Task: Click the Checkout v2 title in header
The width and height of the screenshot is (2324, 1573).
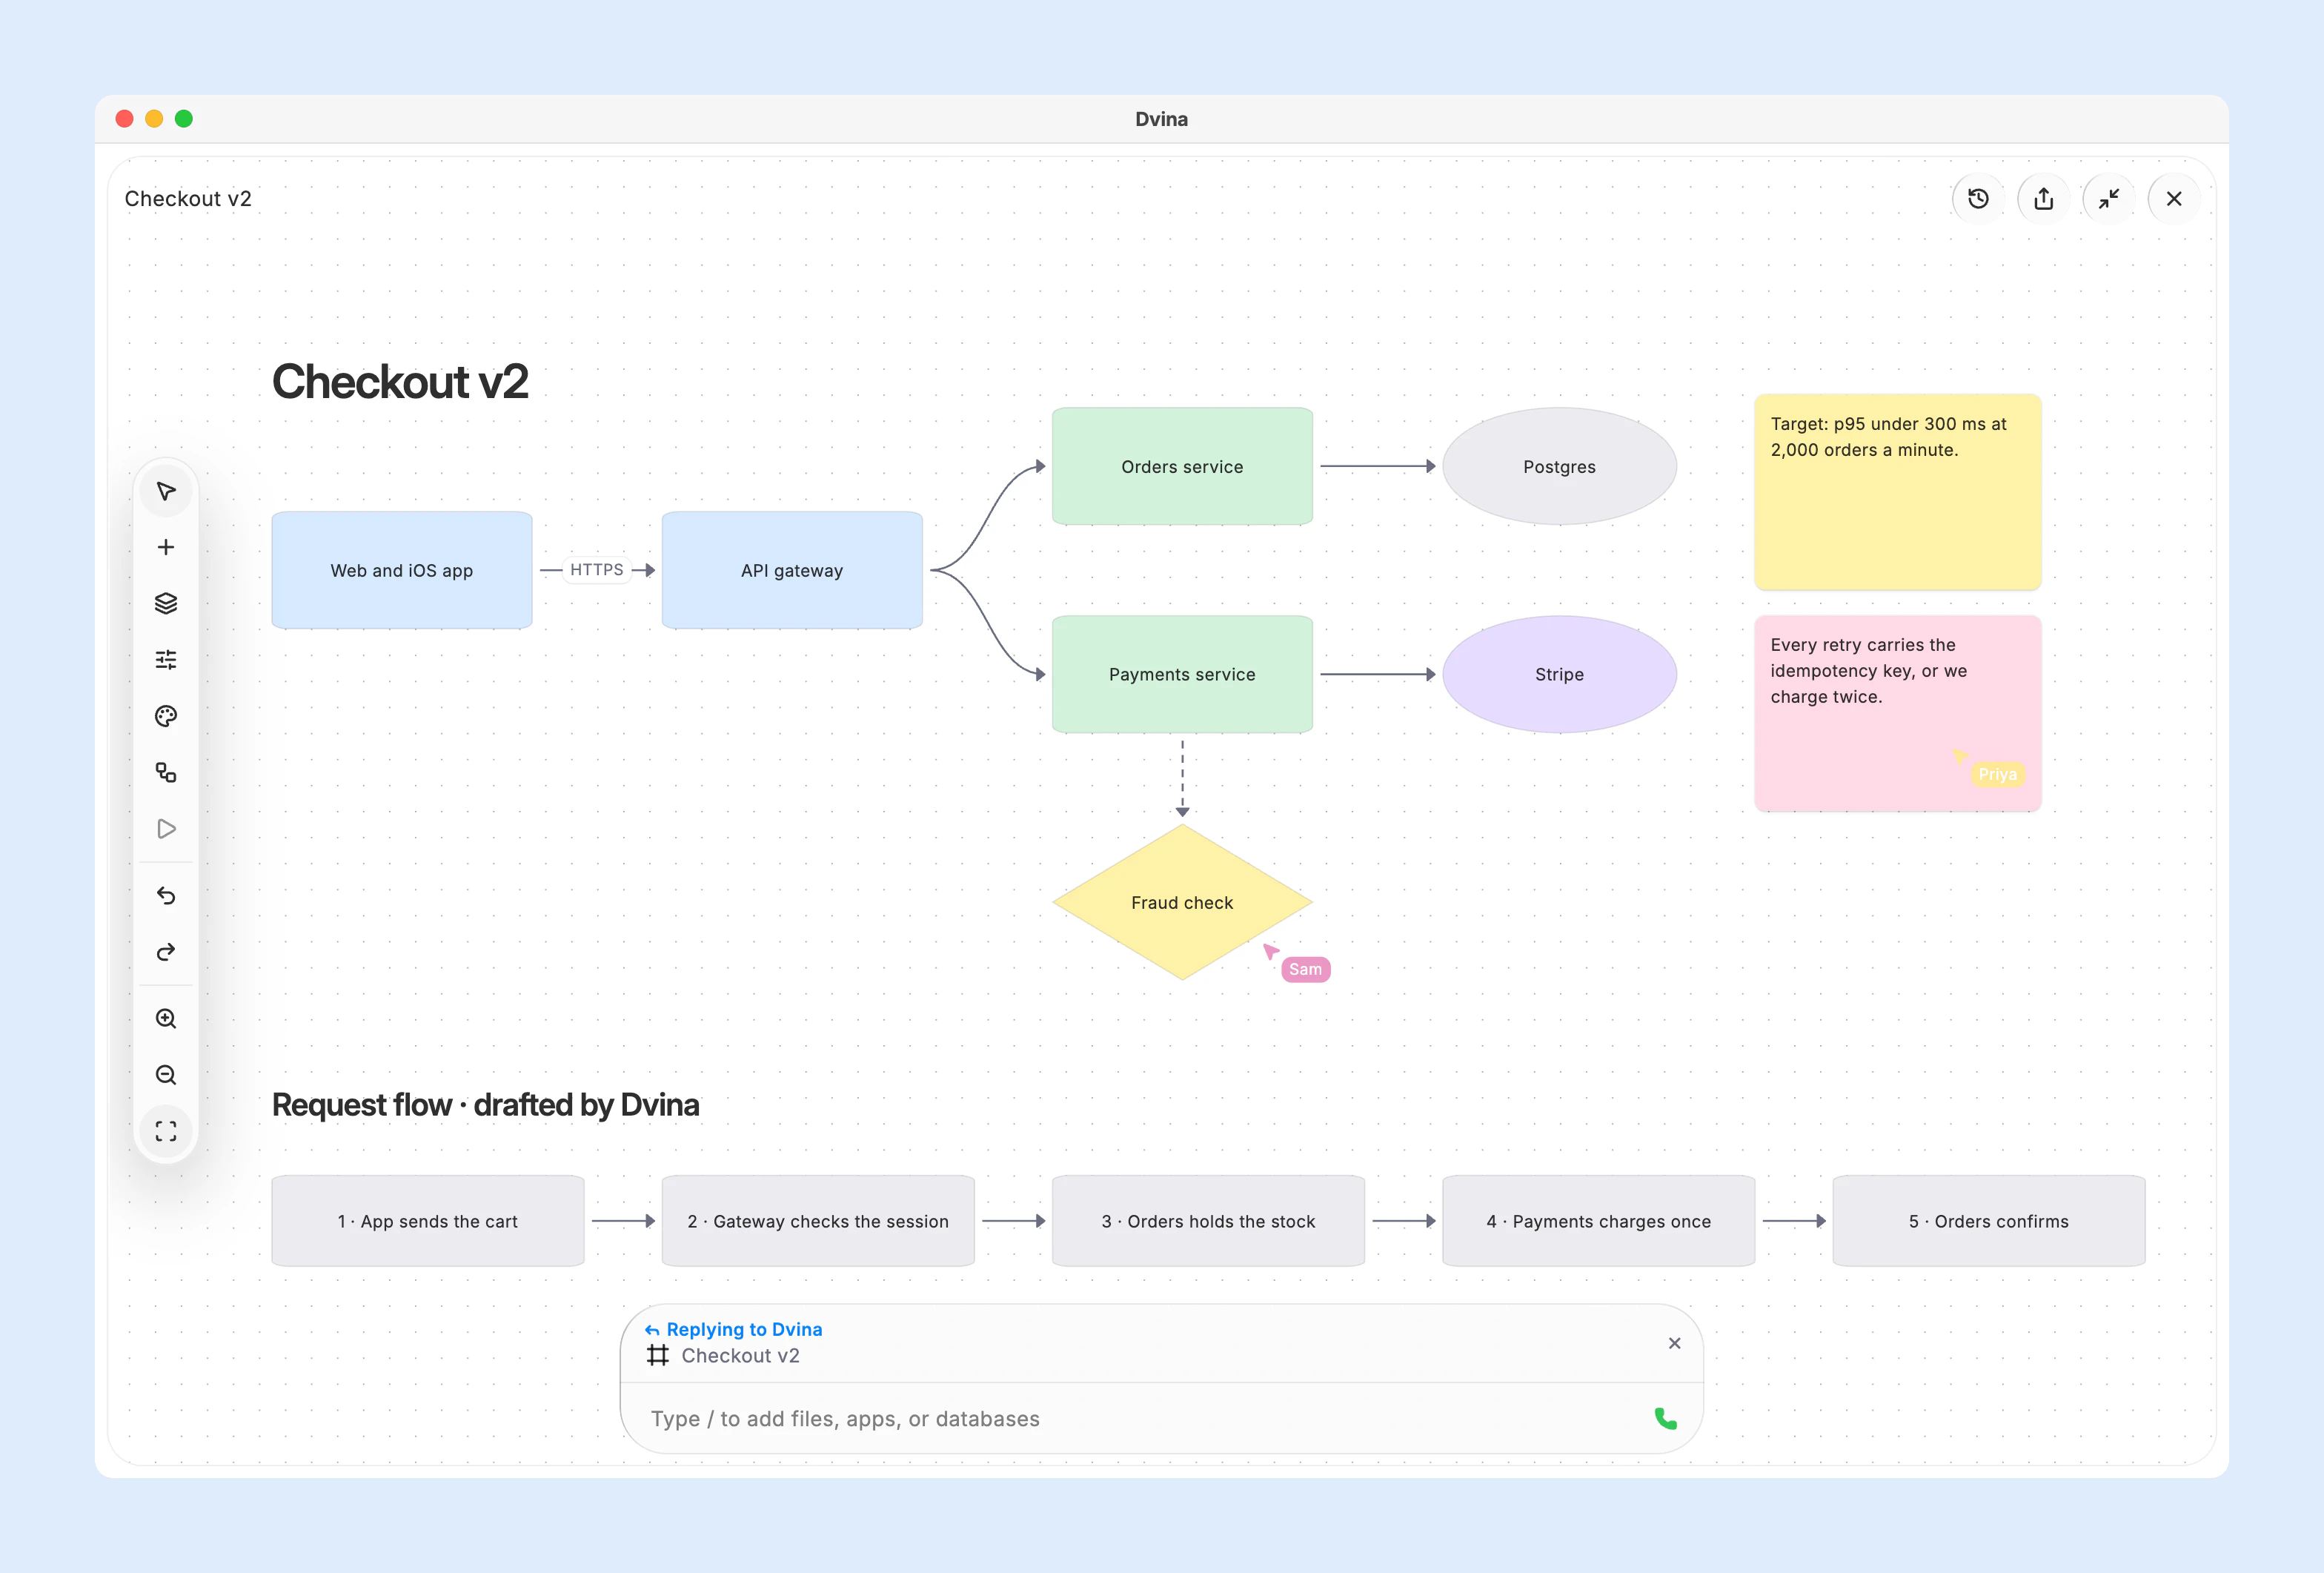Action: click(x=188, y=199)
